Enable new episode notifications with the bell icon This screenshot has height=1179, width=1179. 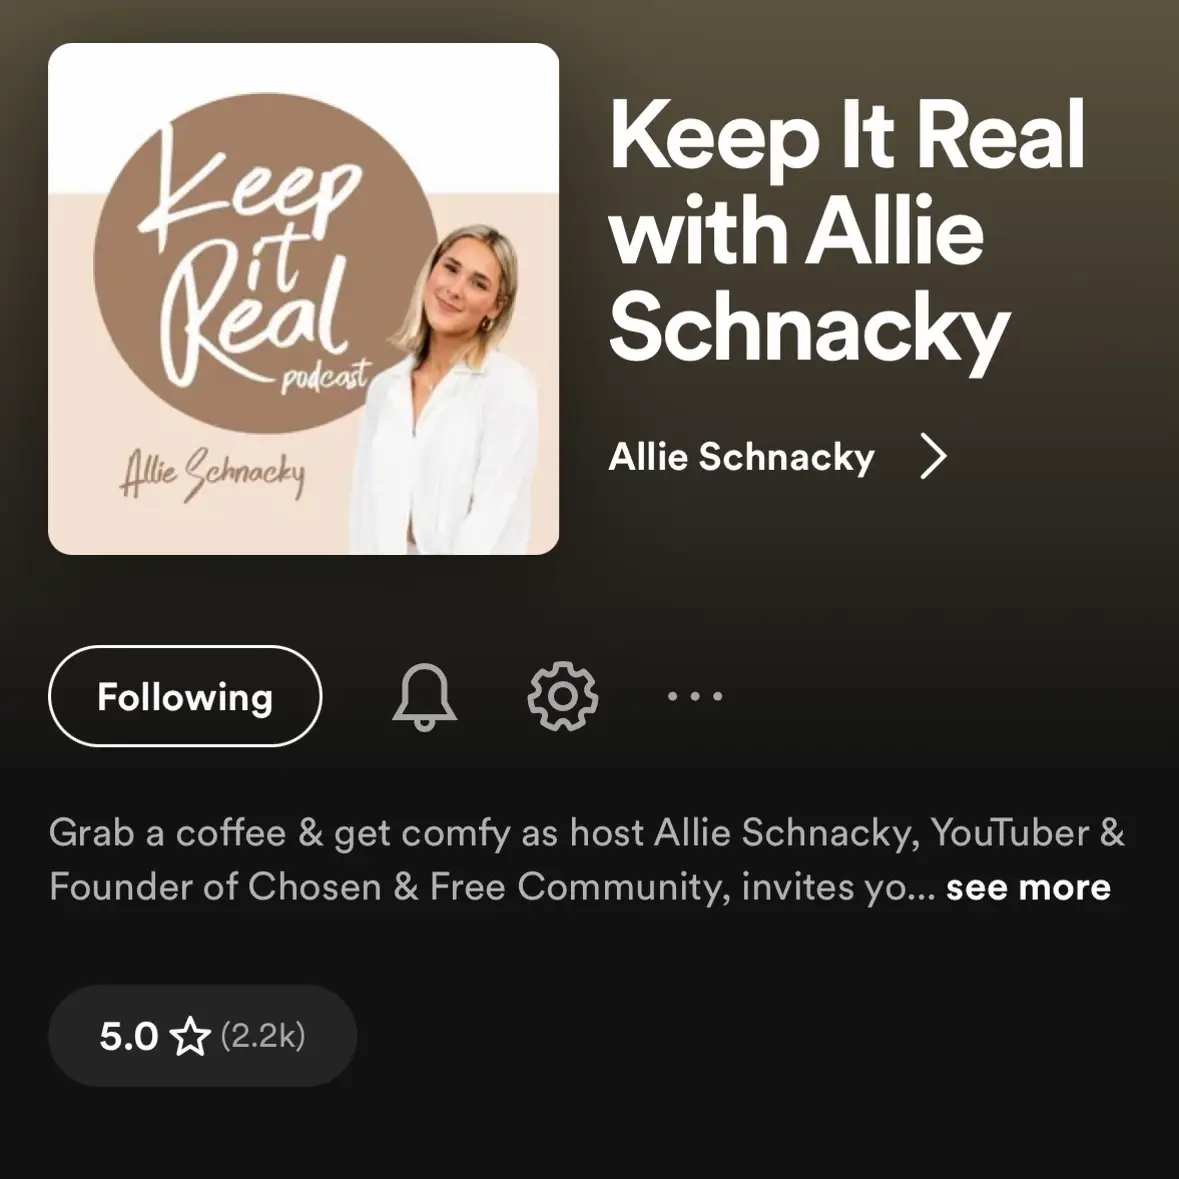[424, 696]
